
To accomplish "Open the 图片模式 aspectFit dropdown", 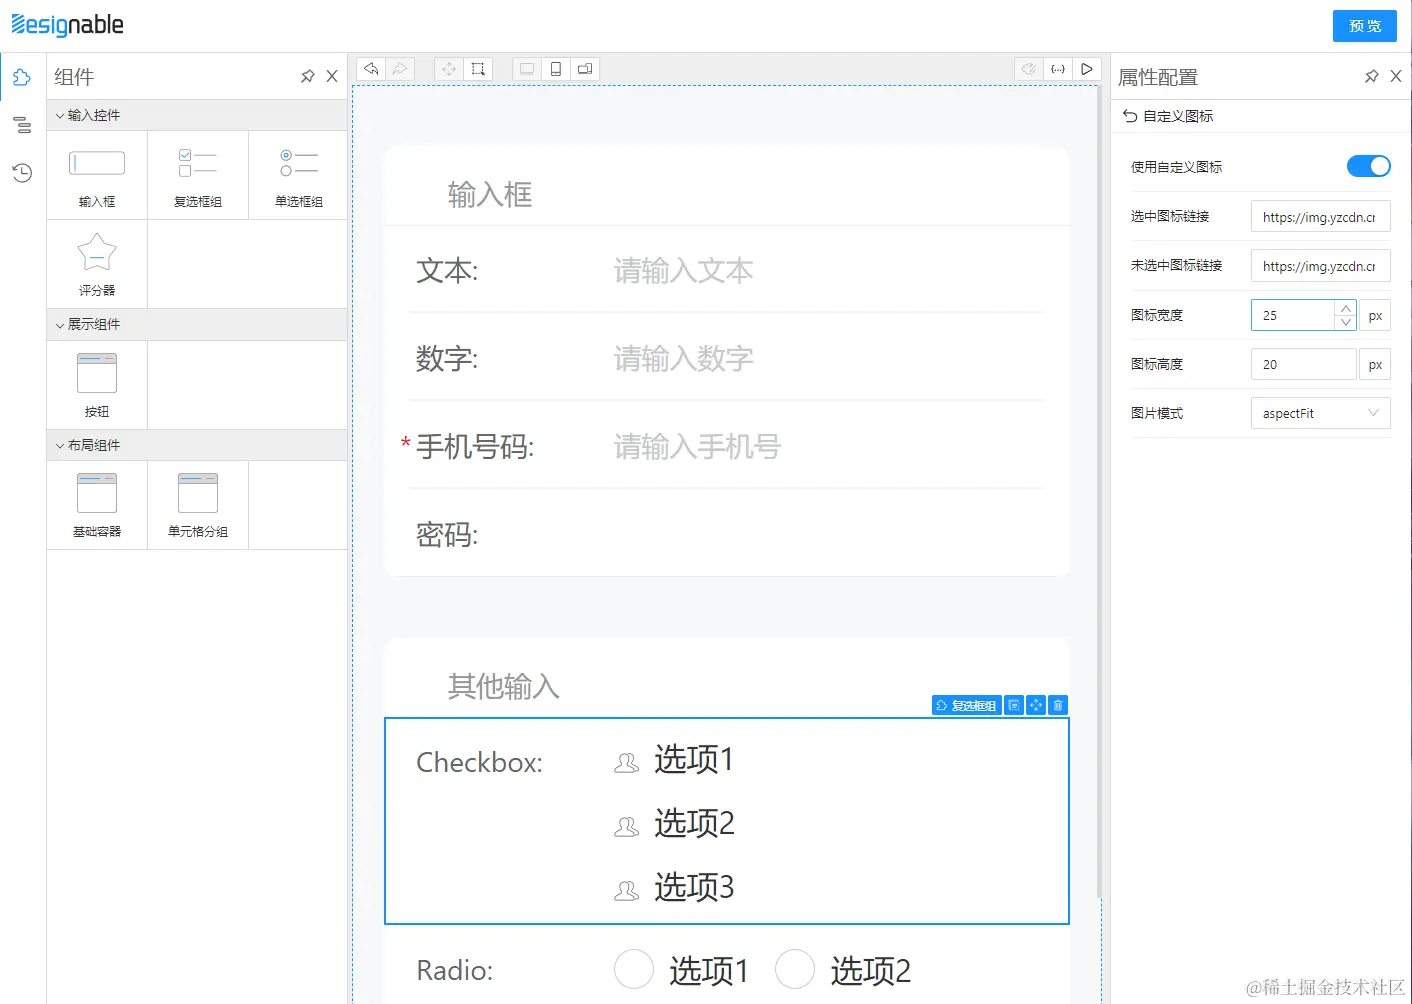I will (x=1320, y=412).
